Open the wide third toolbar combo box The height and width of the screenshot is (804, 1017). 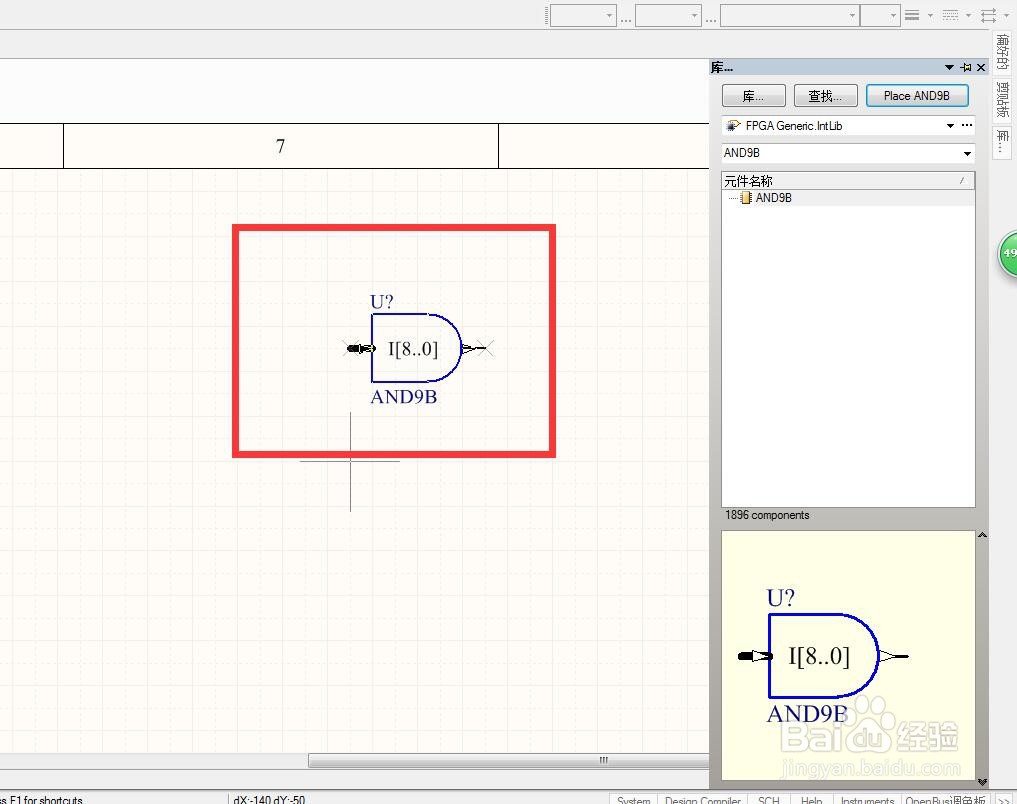[x=790, y=15]
